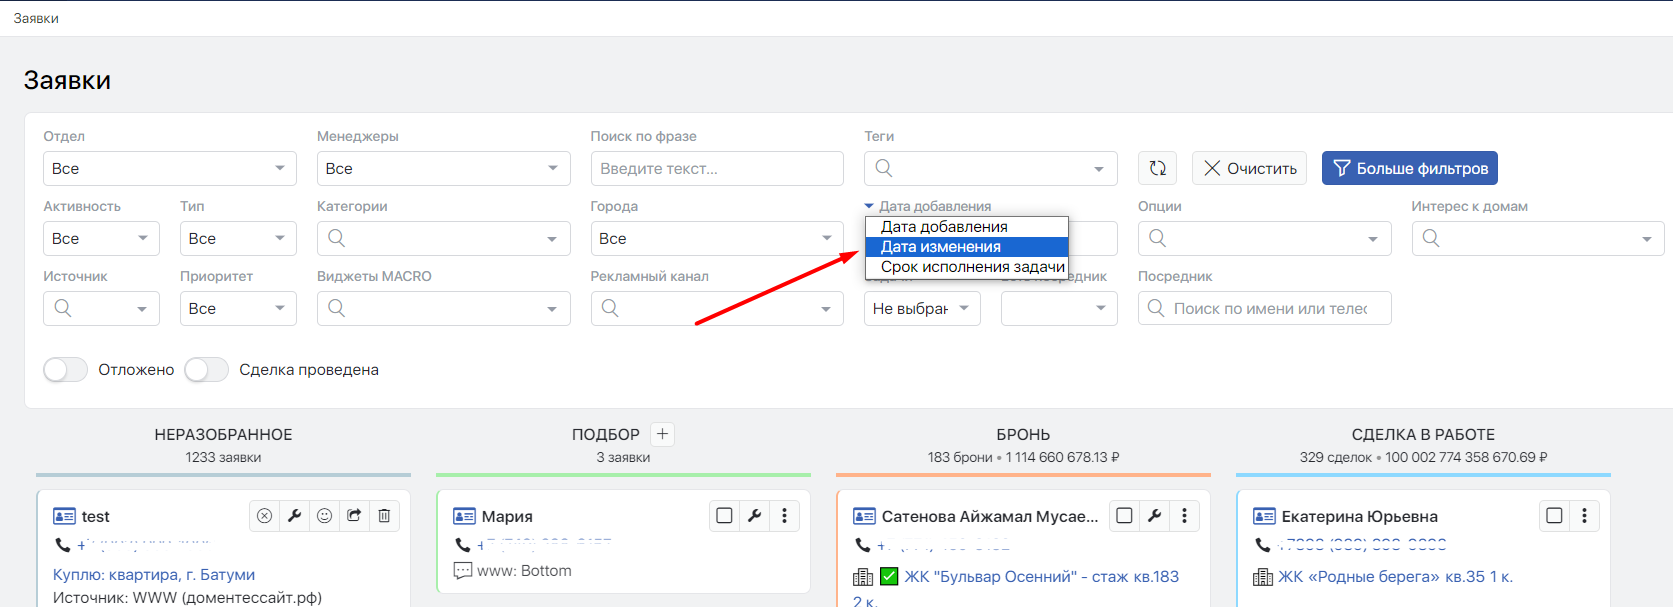Enable the Сделка проведена switch

pyautogui.click(x=207, y=370)
